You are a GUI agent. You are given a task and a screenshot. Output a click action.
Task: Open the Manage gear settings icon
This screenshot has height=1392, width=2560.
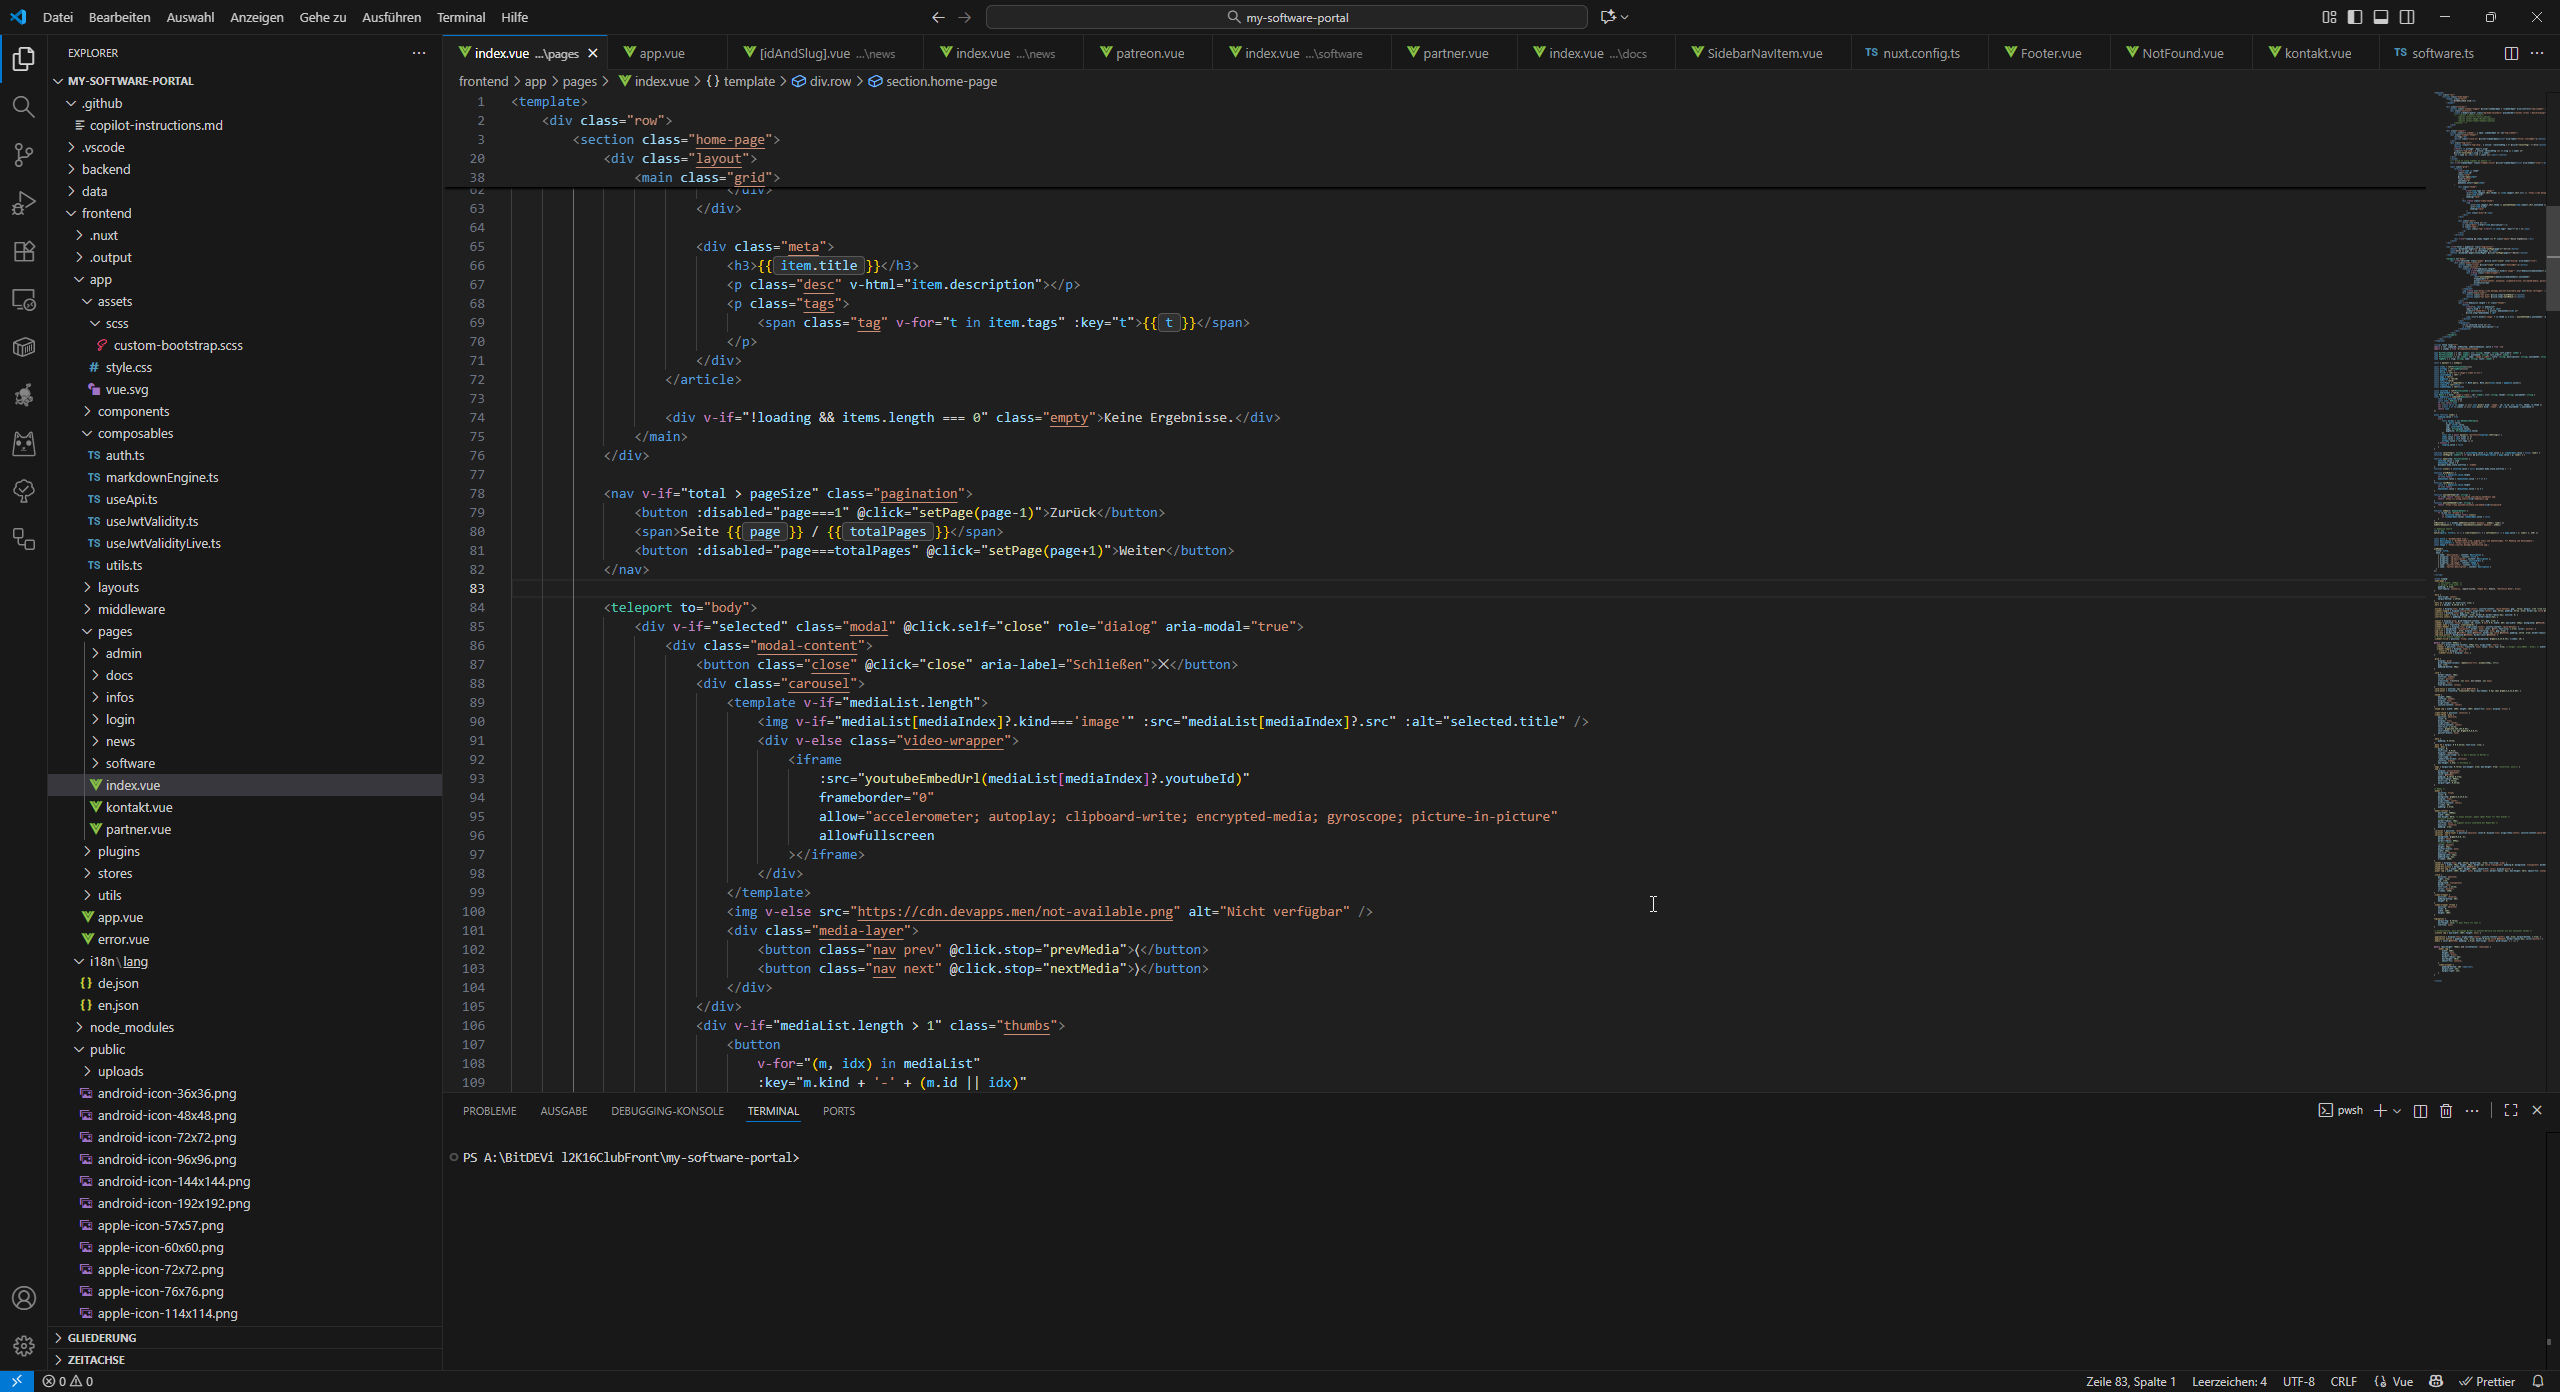click(x=23, y=1346)
